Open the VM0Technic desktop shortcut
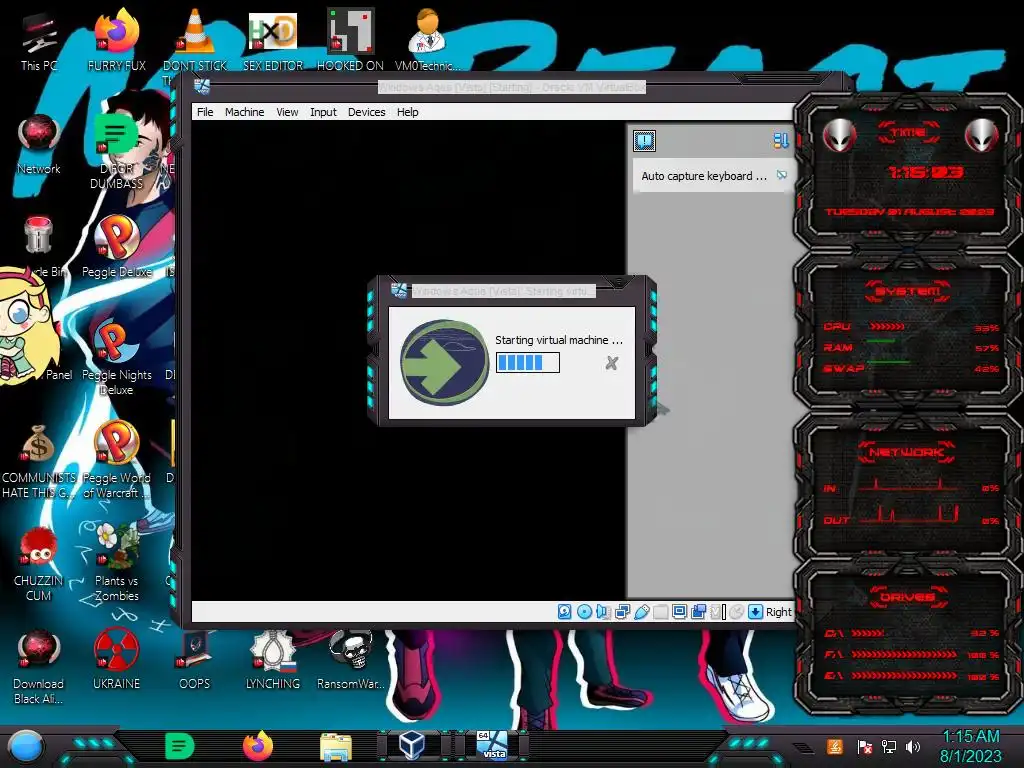The height and width of the screenshot is (768, 1024). coord(427,40)
